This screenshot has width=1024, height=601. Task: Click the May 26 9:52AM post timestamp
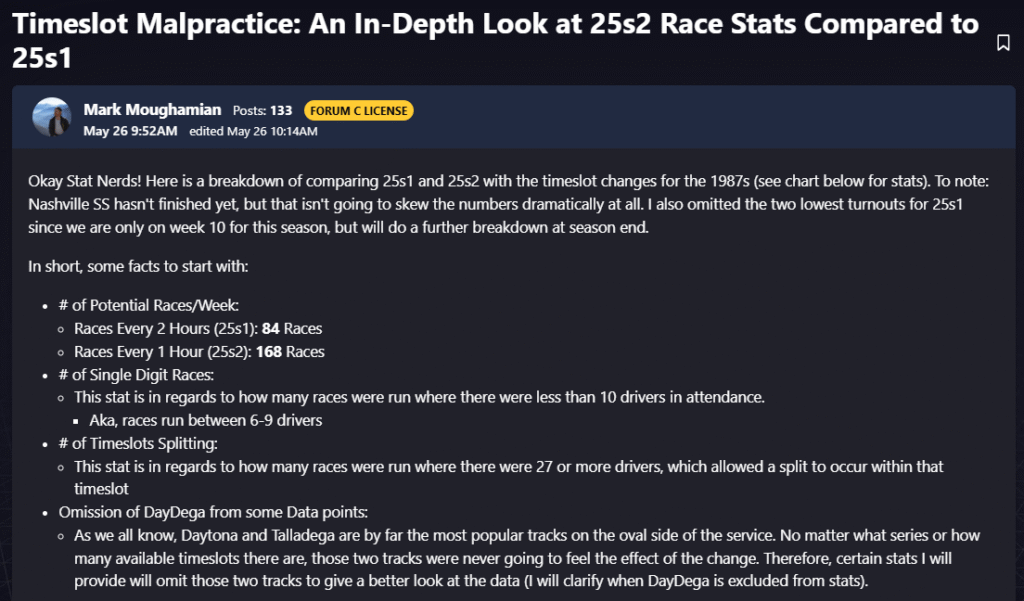(131, 131)
